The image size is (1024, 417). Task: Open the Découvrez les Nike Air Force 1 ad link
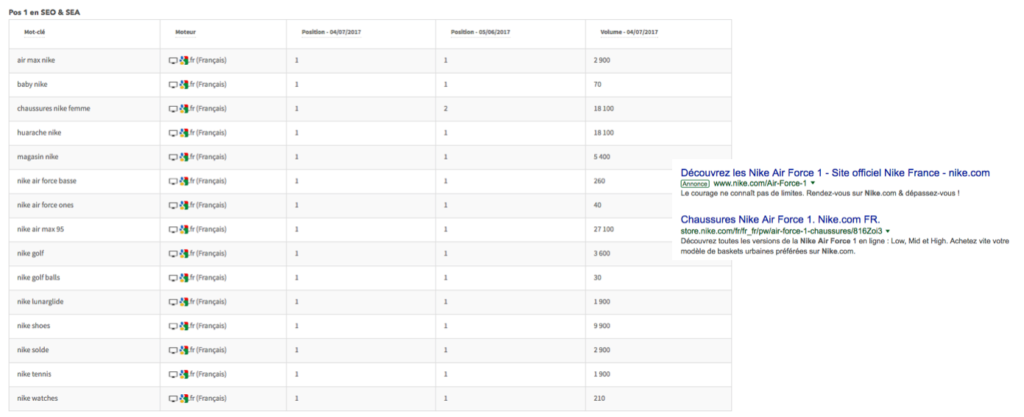click(x=835, y=173)
